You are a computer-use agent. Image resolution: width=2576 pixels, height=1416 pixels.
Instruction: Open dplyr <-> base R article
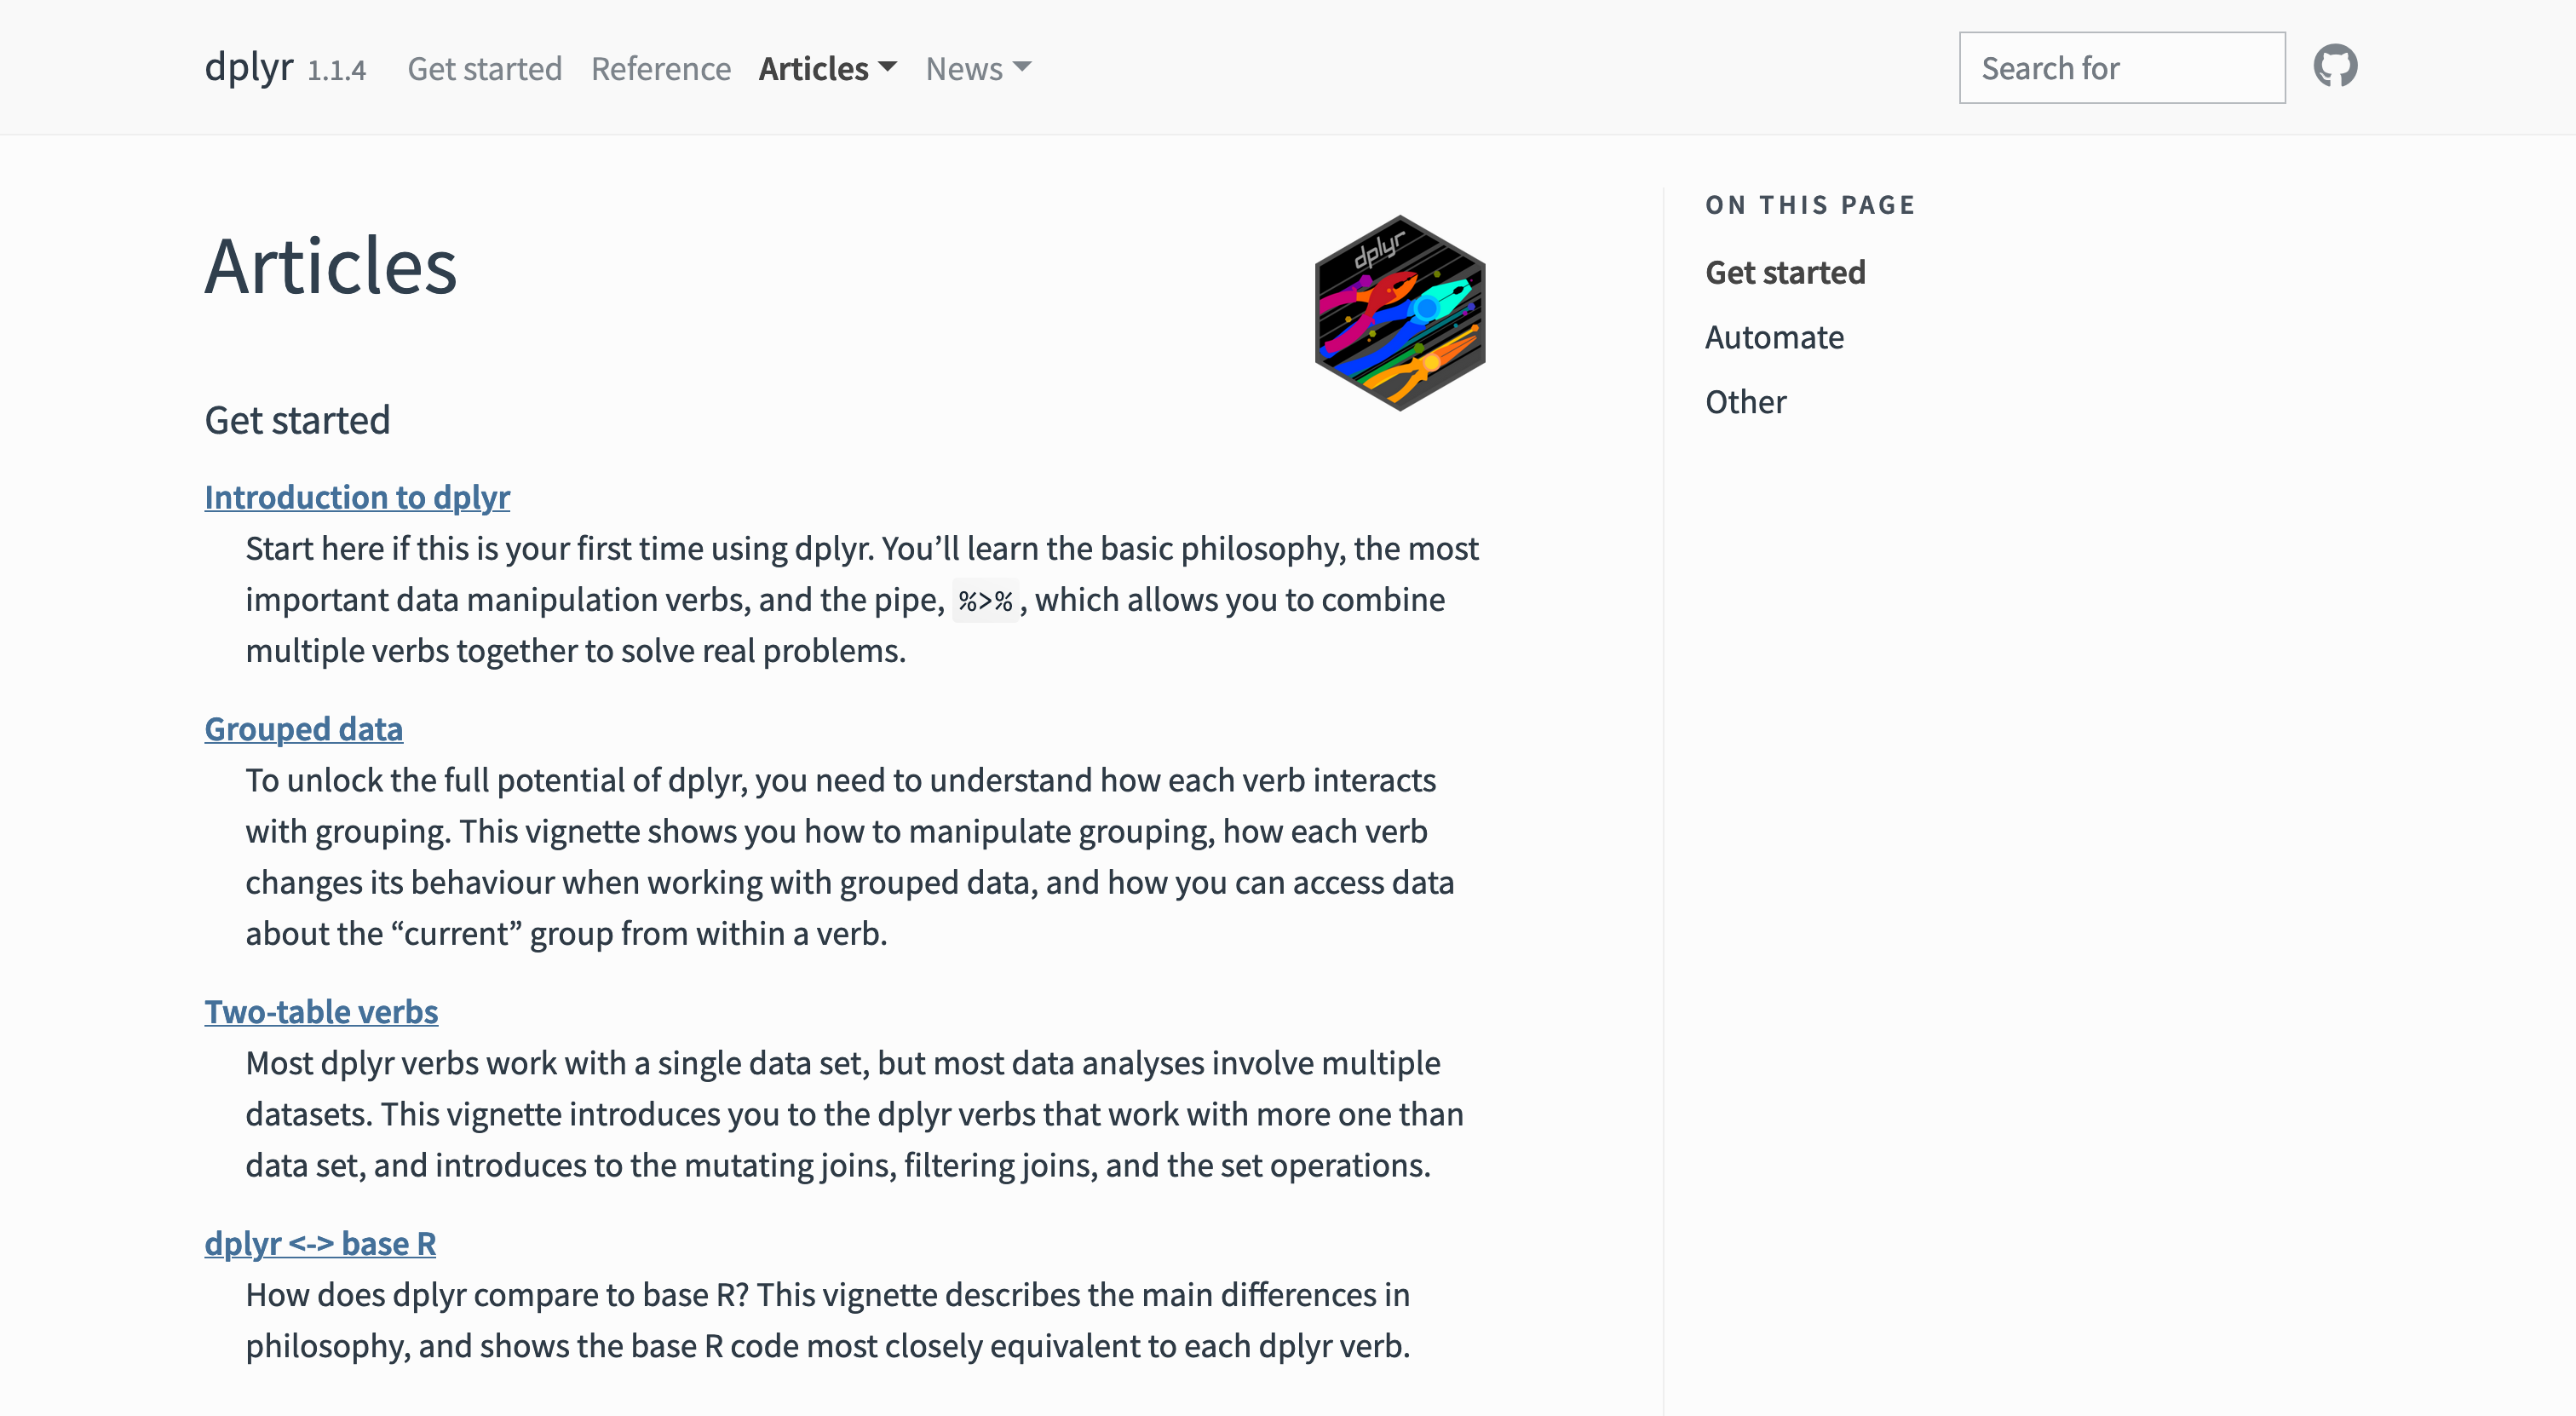click(320, 1243)
